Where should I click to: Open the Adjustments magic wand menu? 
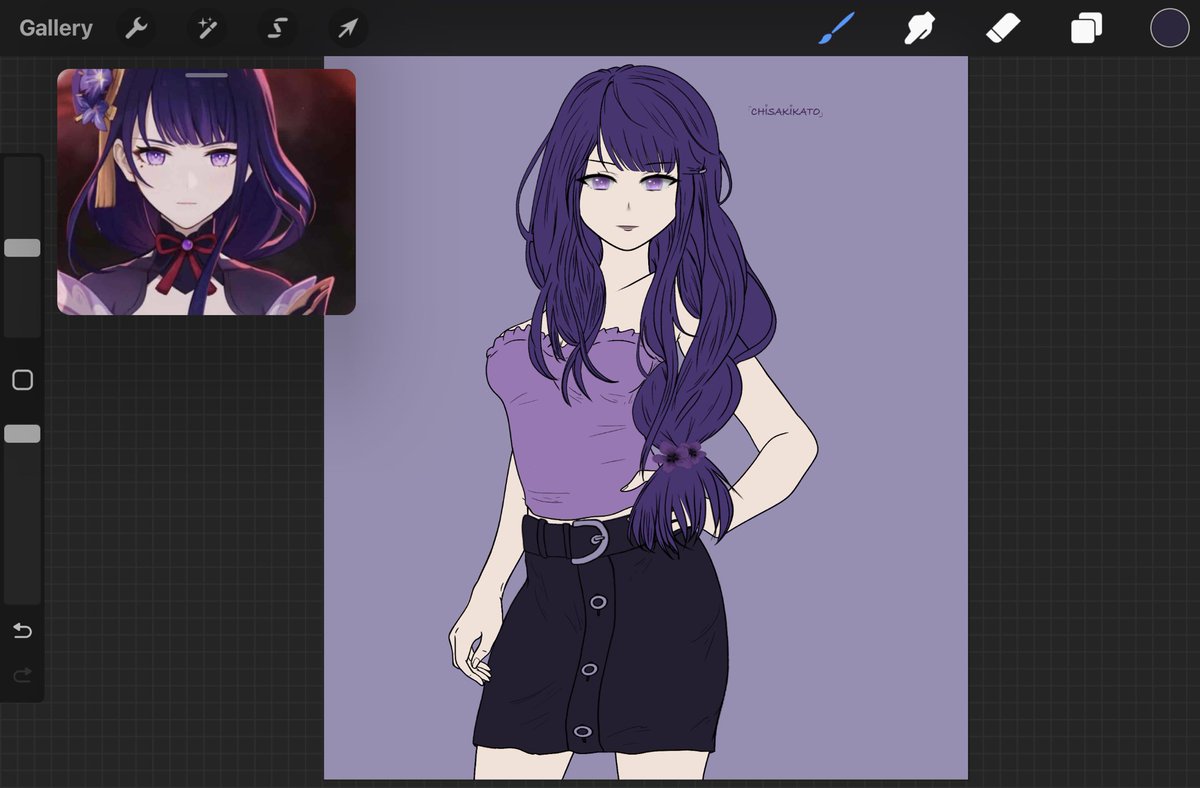tap(207, 28)
